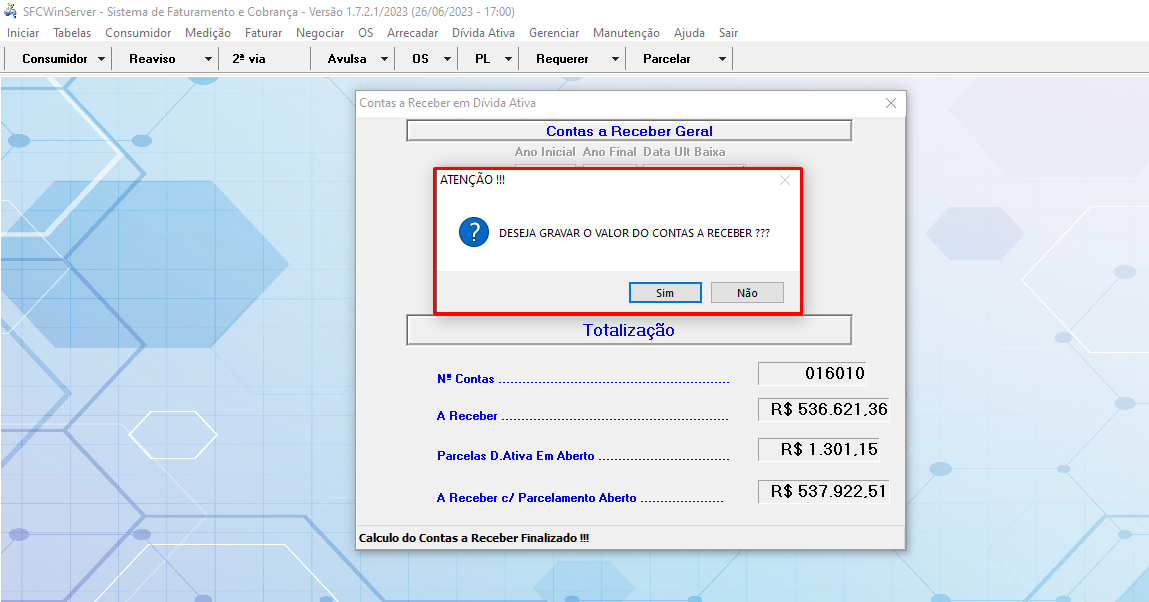
Task: Open the Arrecadar menu
Action: click(412, 33)
